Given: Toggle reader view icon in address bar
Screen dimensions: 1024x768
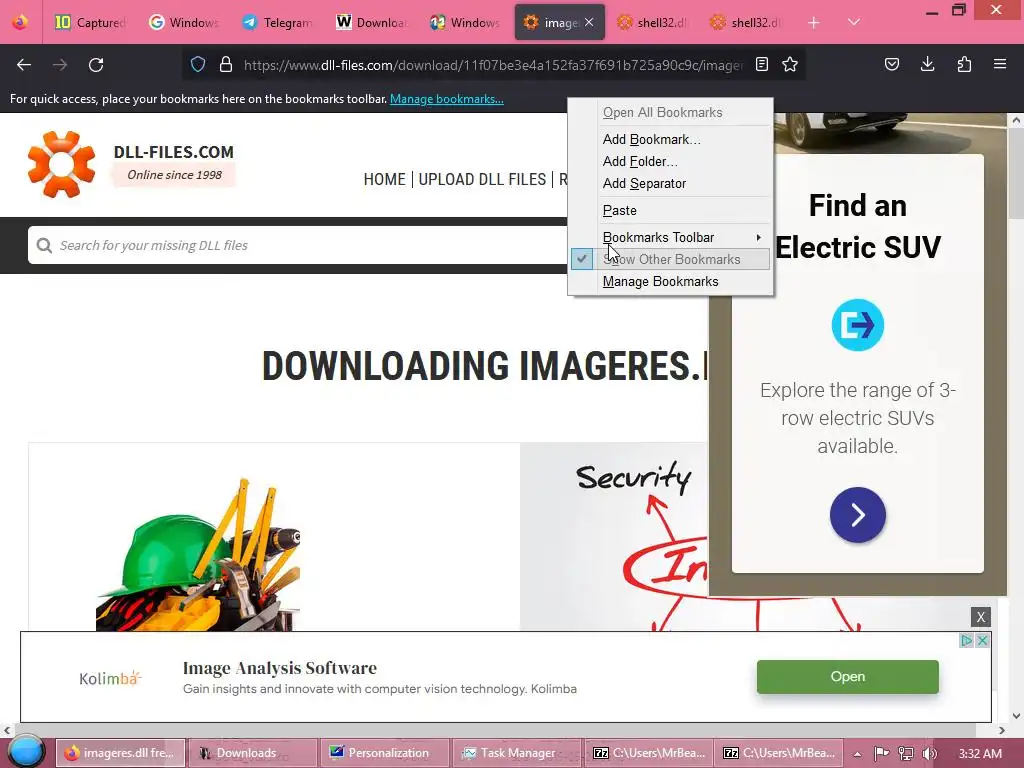Looking at the screenshot, I should coord(761,64).
